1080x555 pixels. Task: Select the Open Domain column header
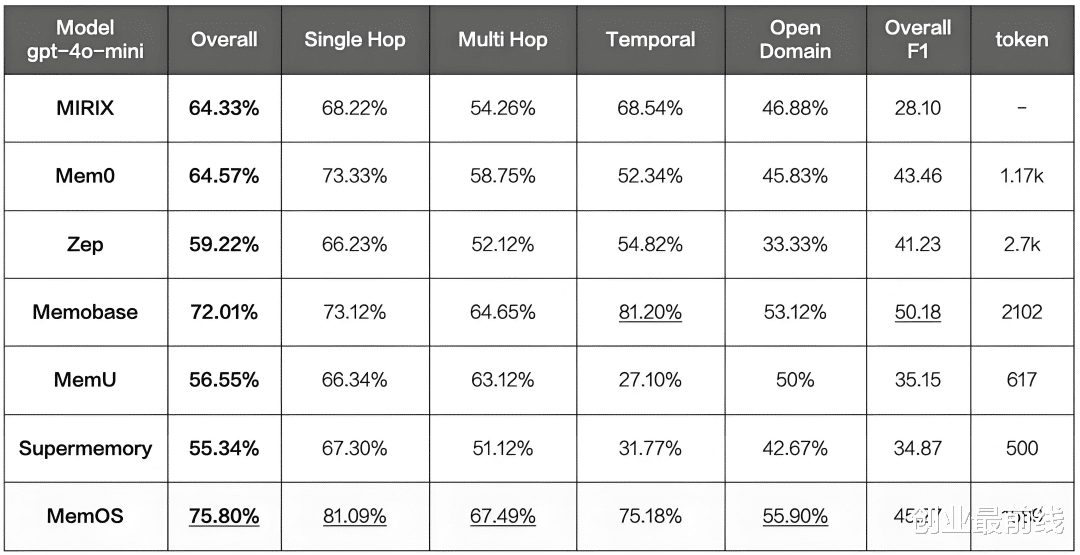795,40
